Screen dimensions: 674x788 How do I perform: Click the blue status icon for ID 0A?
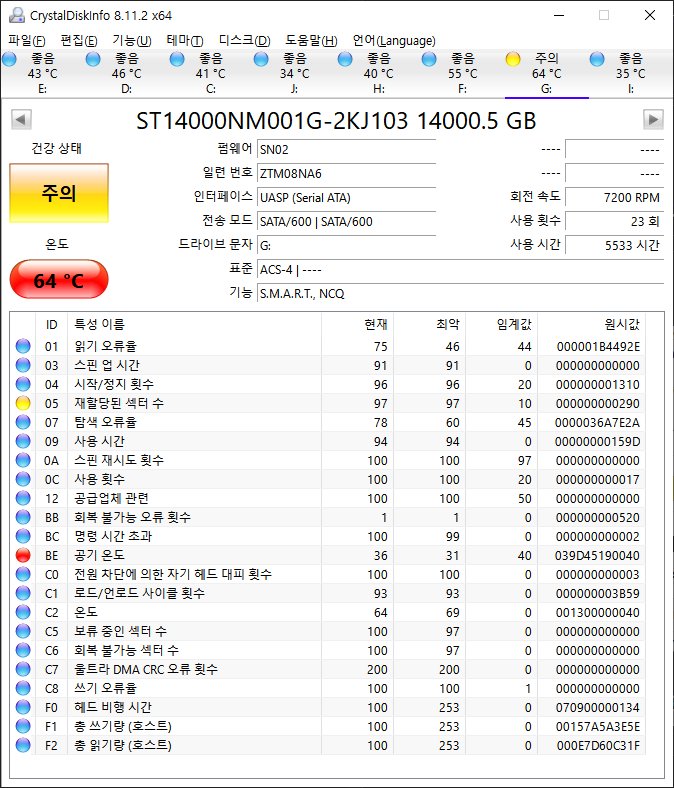[23, 460]
